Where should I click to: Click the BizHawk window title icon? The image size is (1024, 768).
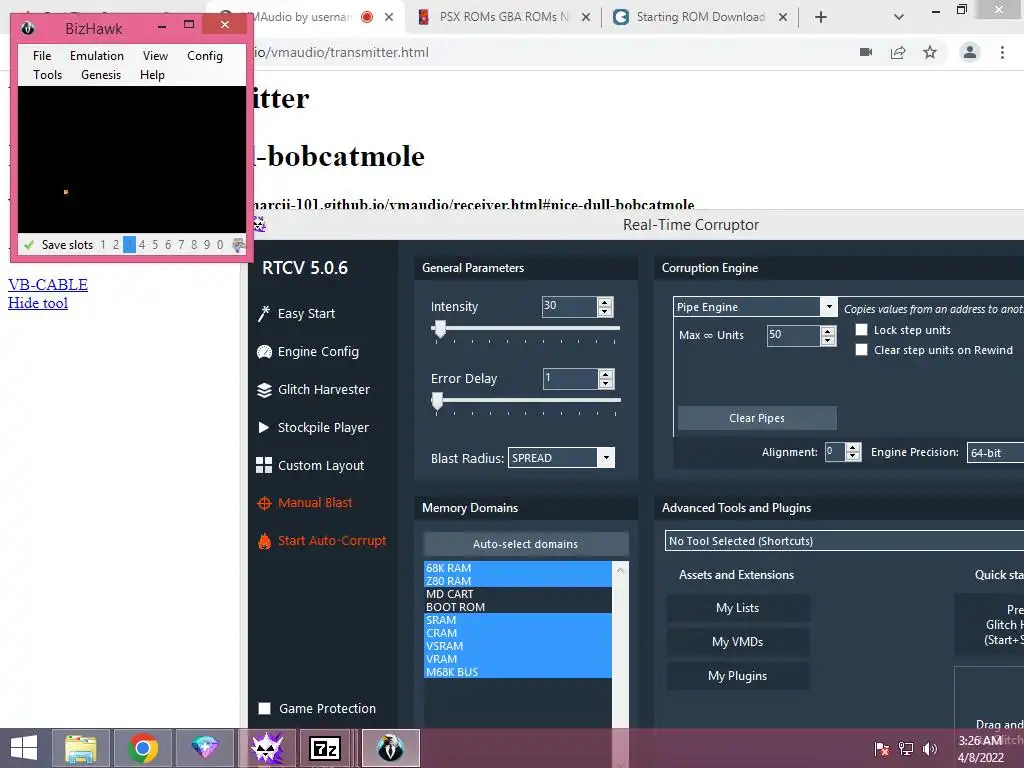(27, 28)
